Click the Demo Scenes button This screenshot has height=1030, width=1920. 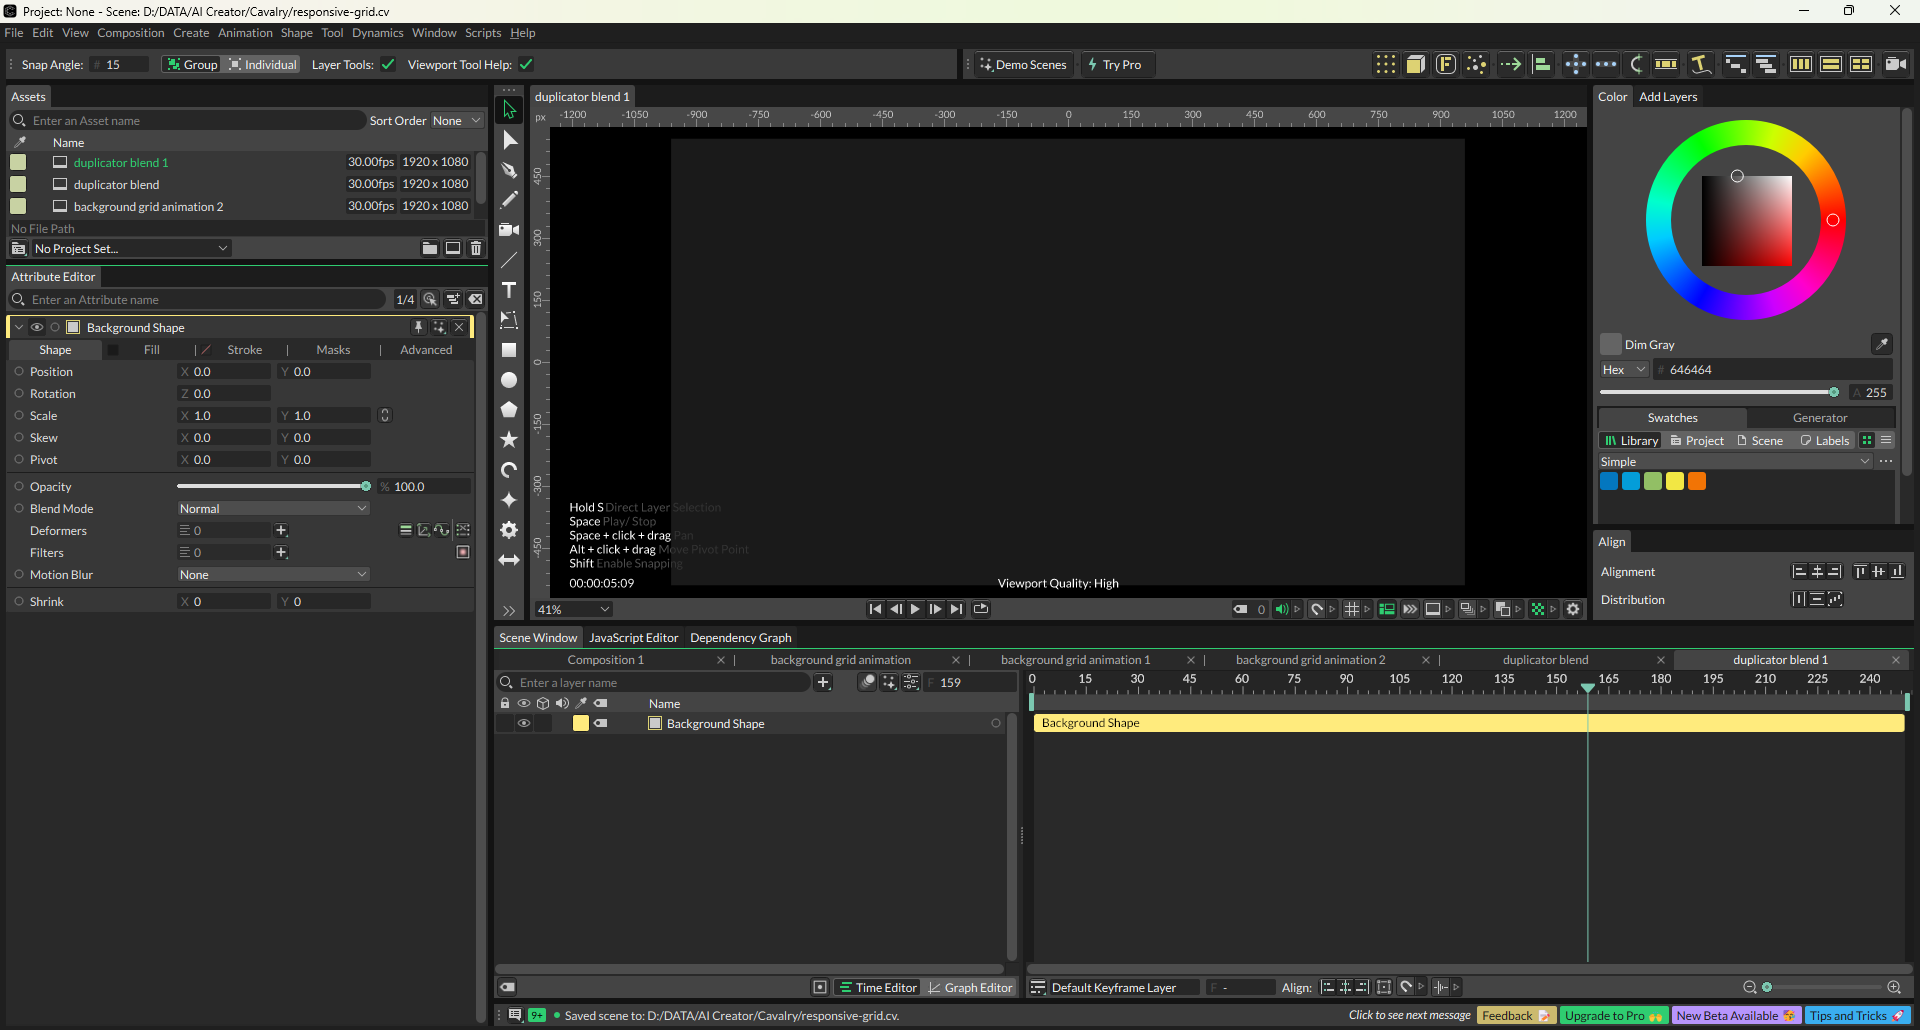tap(1023, 65)
